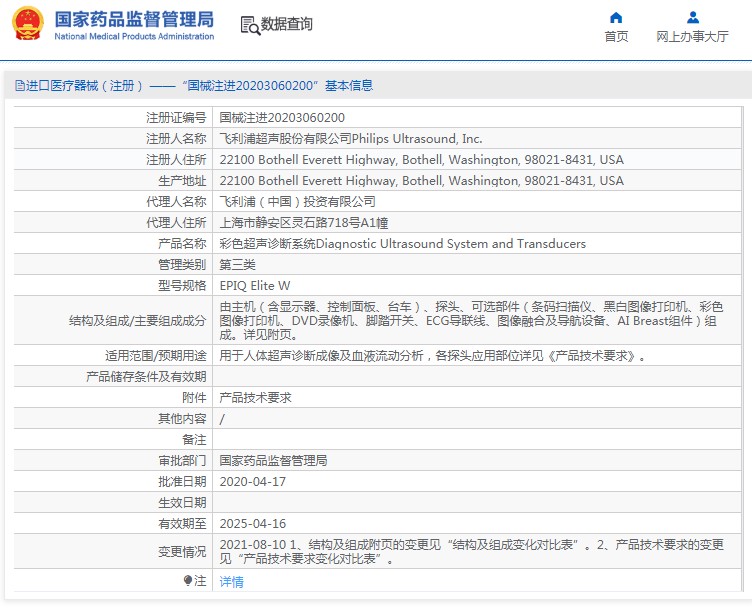Click the national emblem logo
The image size is (752, 609).
(x=28, y=23)
